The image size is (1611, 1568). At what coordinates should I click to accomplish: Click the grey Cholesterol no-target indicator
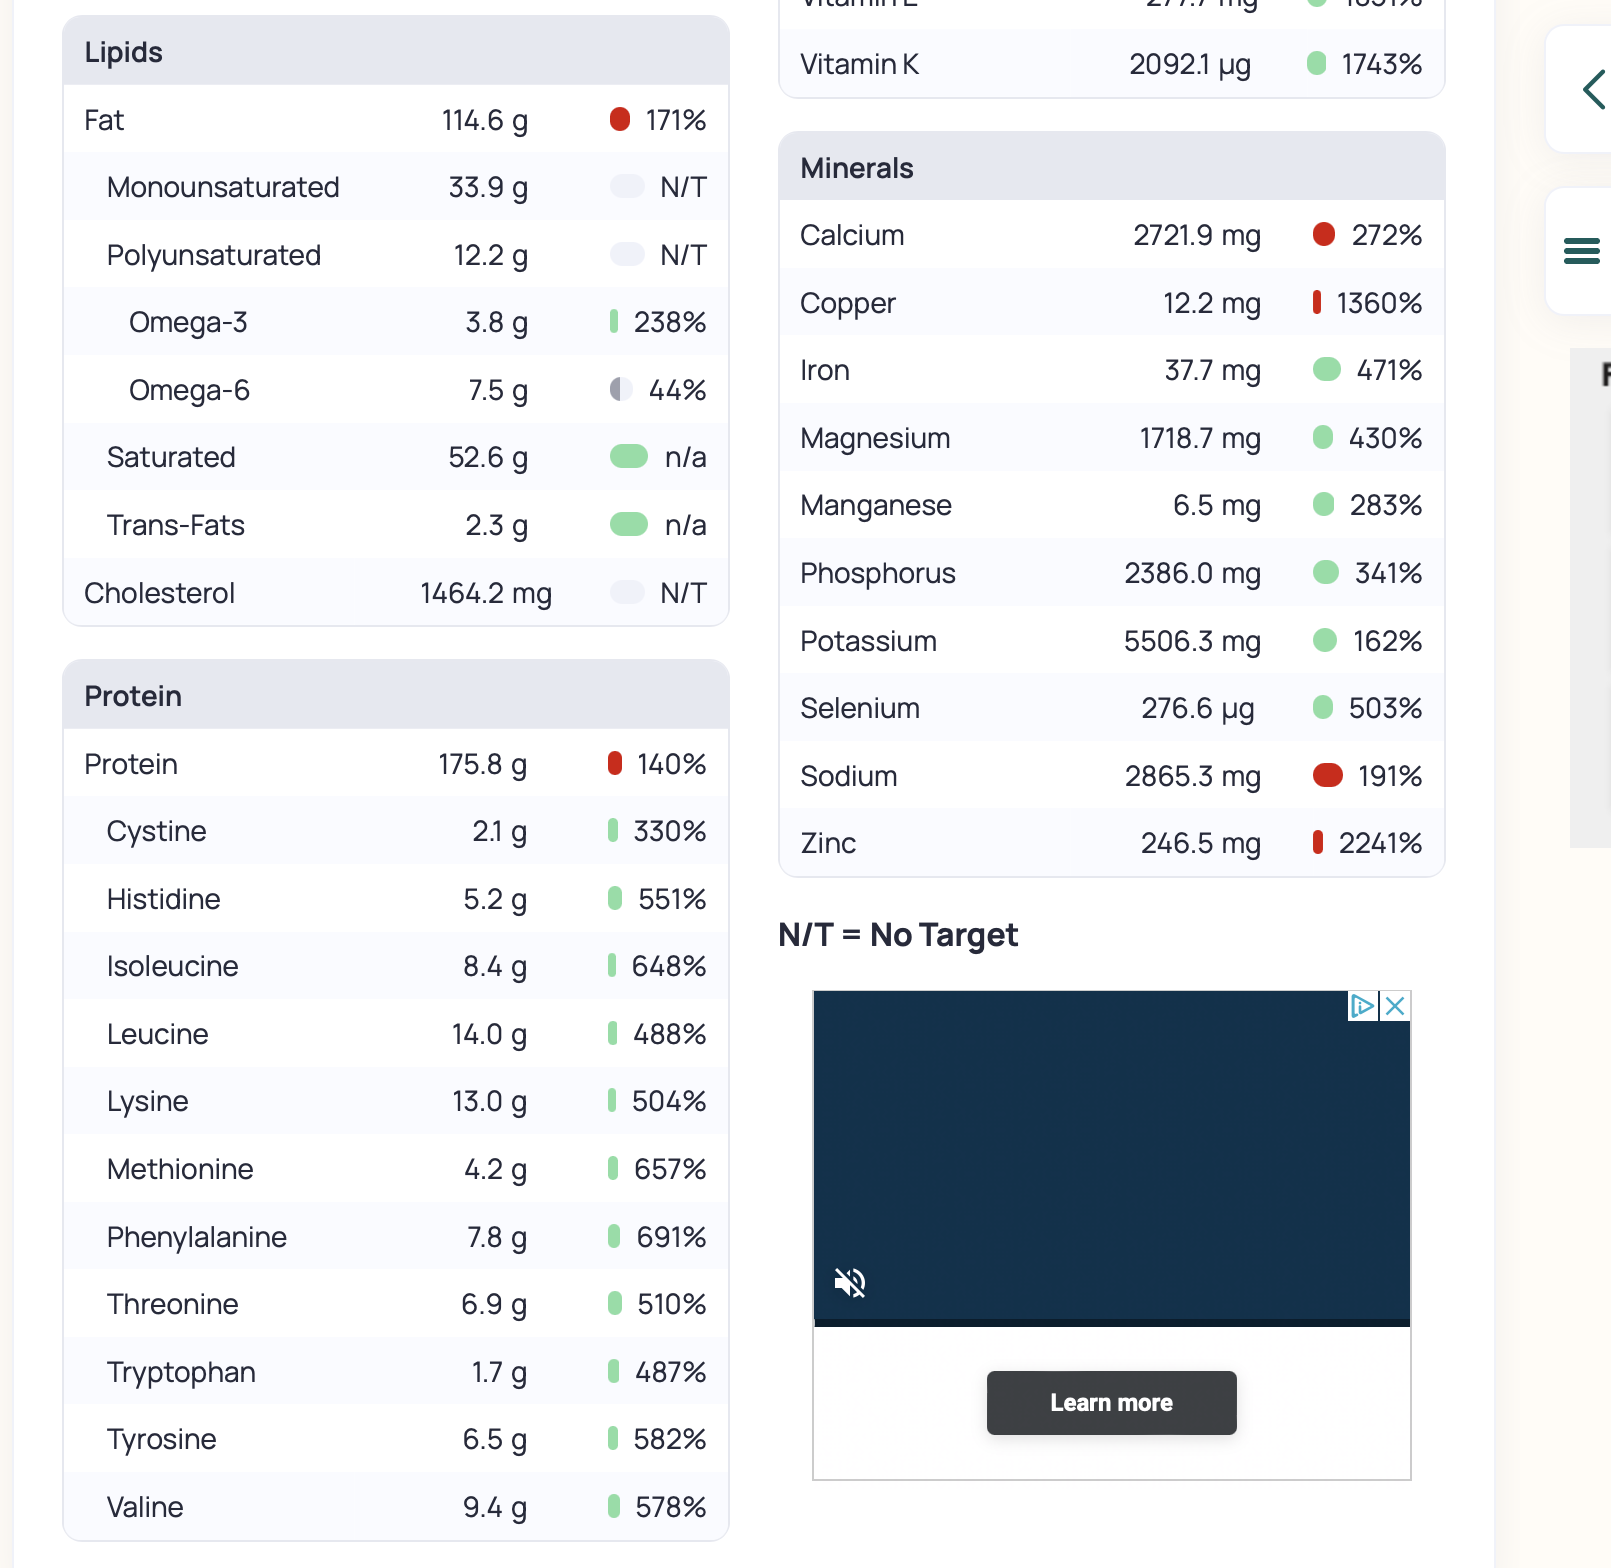point(627,592)
